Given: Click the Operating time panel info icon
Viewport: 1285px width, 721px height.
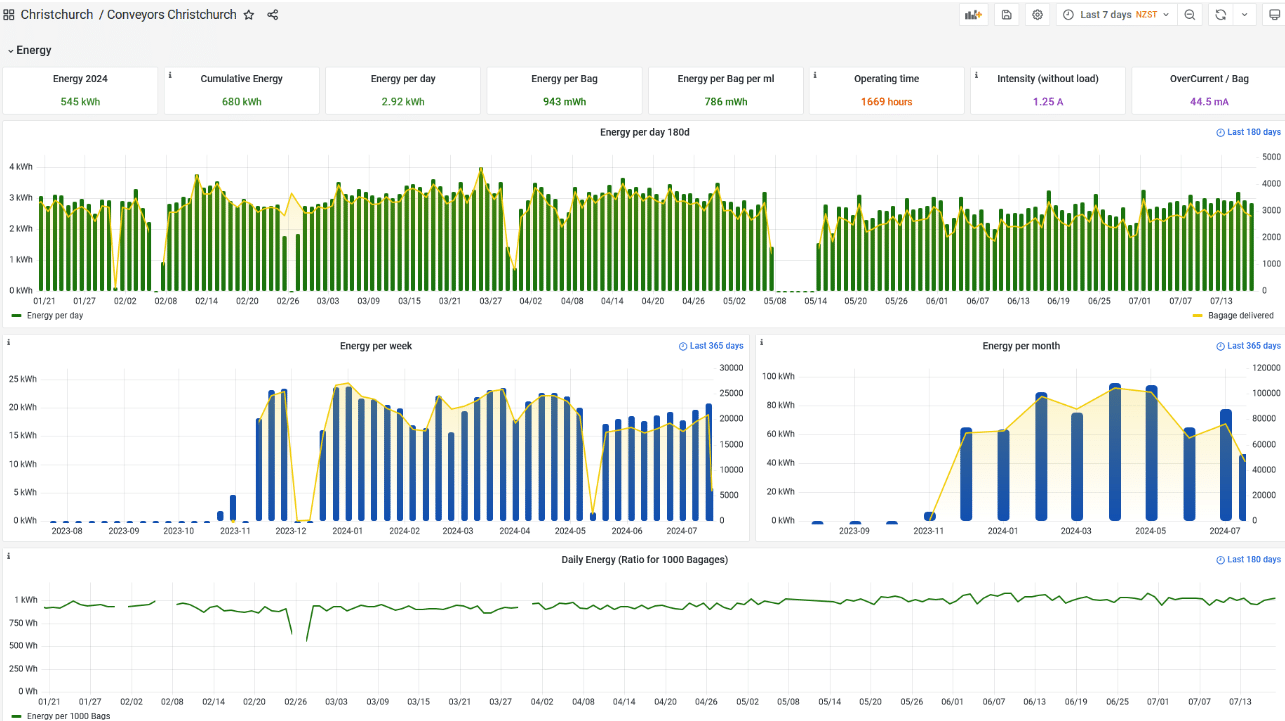Looking at the screenshot, I should pyautogui.click(x=814, y=75).
